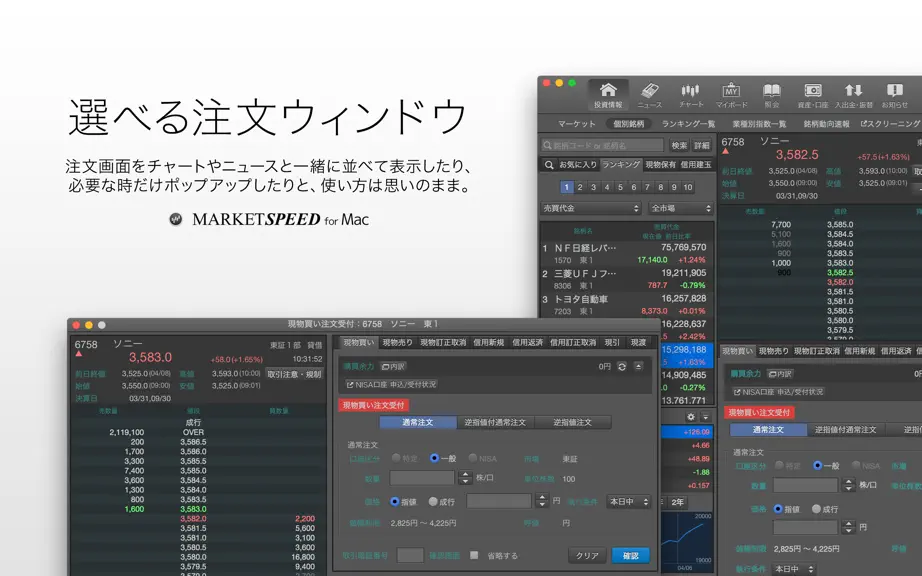Open 内訳 icon button in the main window
The image size is (922, 576).
780,374
